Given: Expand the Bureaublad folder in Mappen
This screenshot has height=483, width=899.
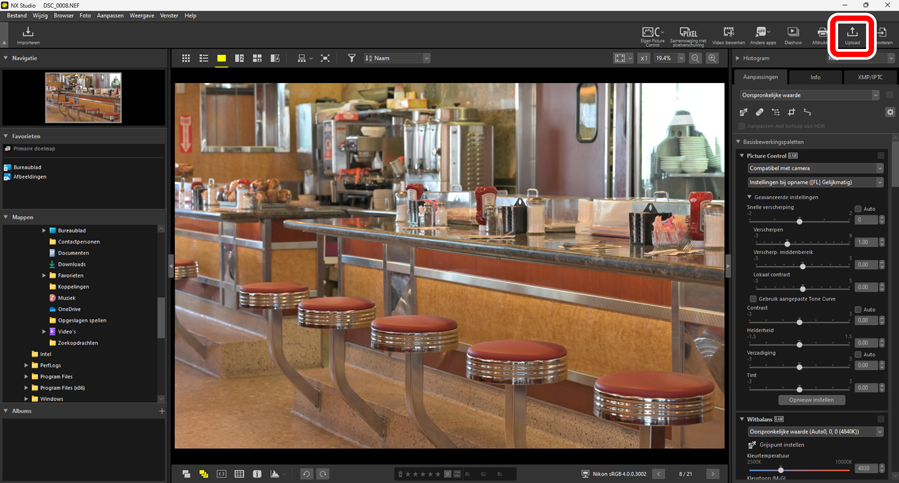Looking at the screenshot, I should (x=44, y=230).
